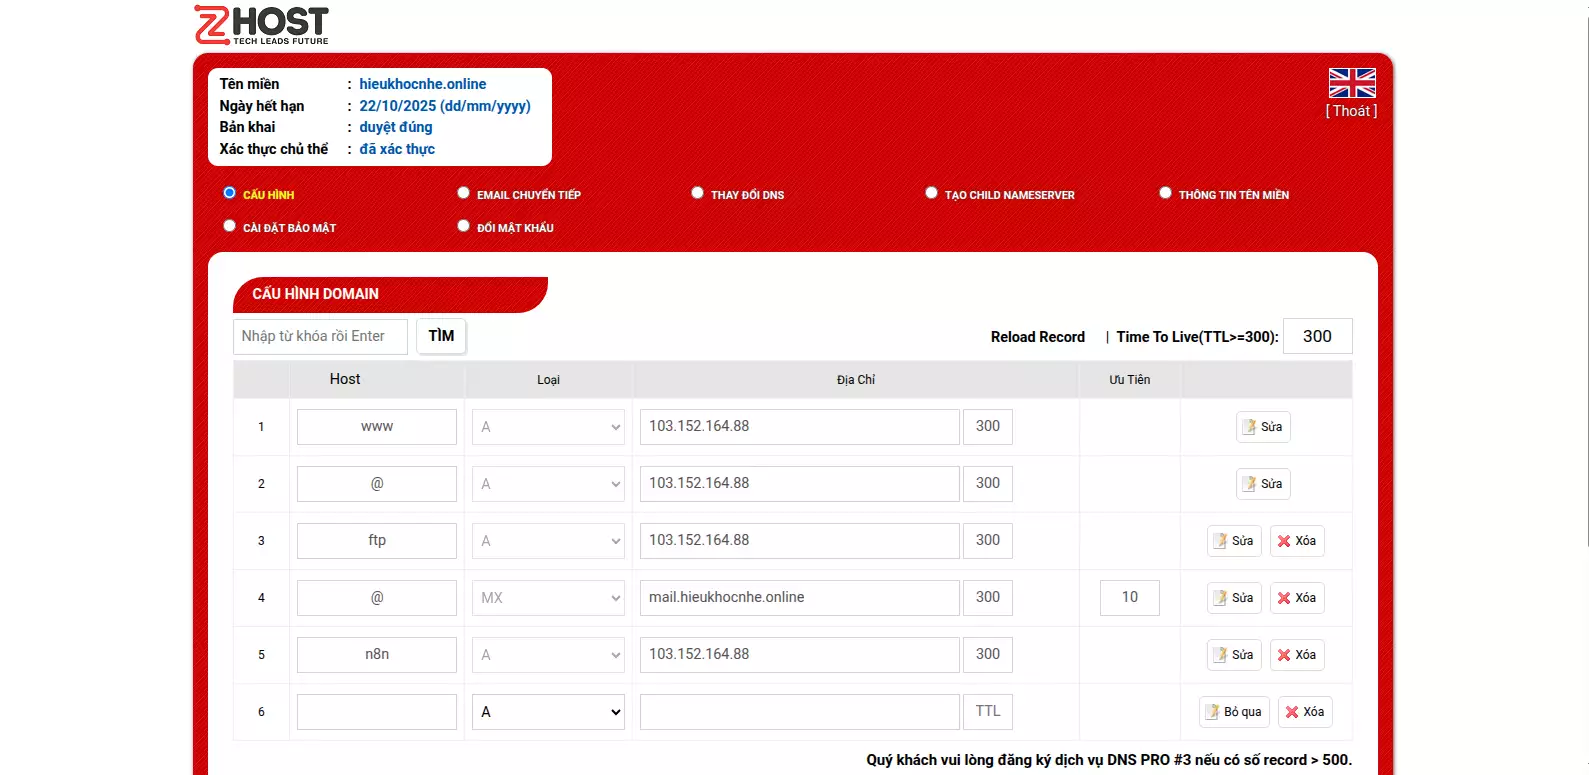Image resolution: width=1589 pixels, height=775 pixels.
Task: Click the Thoát logout link
Action: 1351,111
